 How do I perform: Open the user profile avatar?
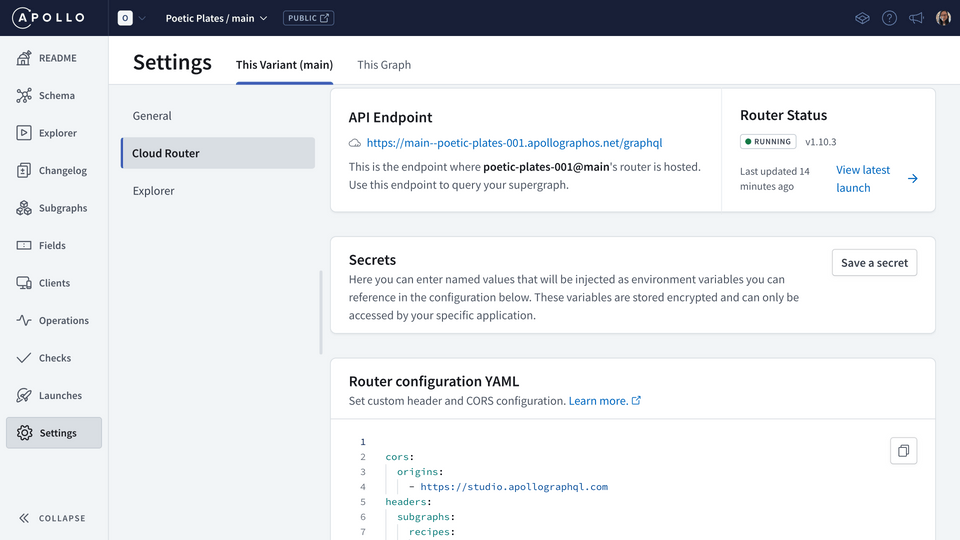pyautogui.click(x=943, y=18)
